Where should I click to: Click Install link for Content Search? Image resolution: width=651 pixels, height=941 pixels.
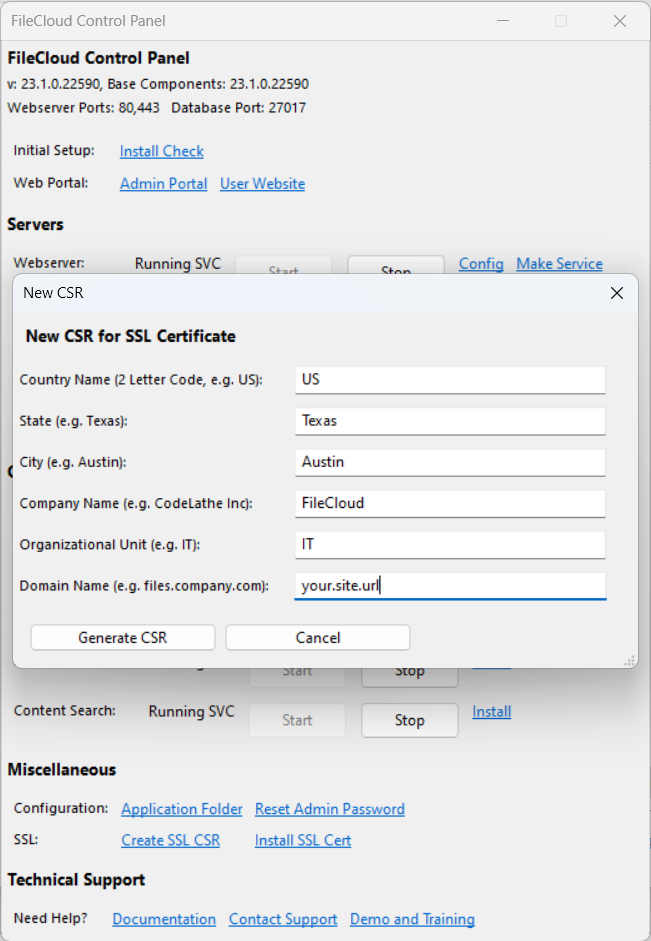492,712
